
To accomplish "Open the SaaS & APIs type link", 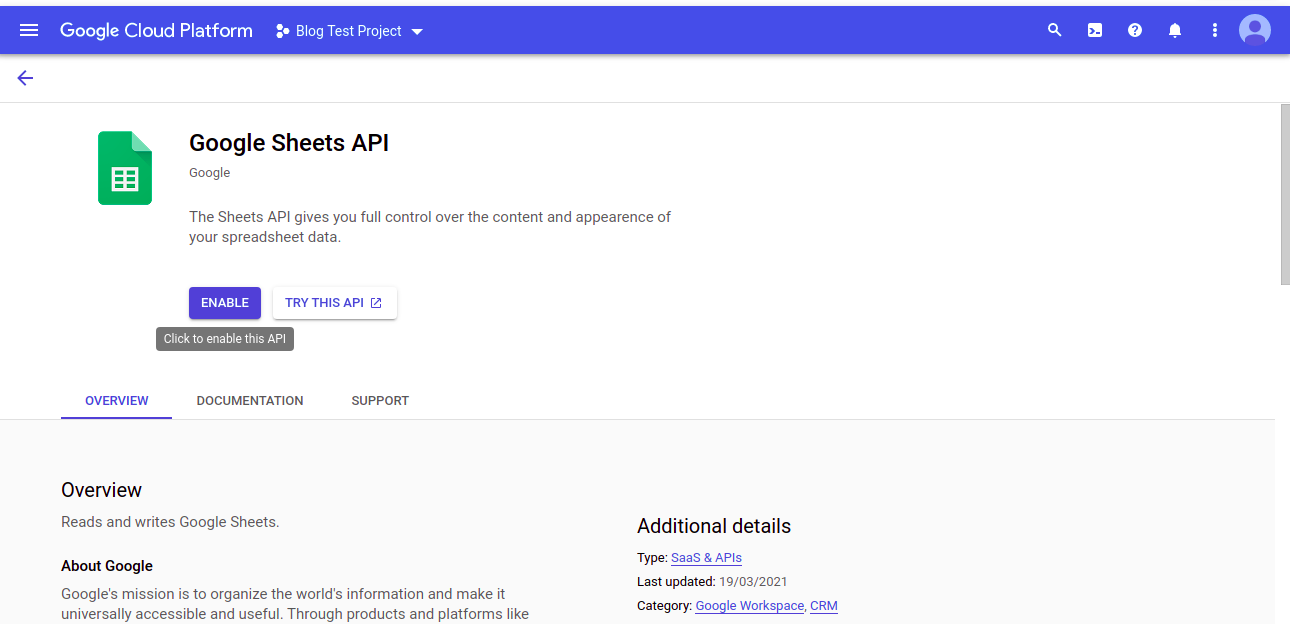I will tap(706, 558).
